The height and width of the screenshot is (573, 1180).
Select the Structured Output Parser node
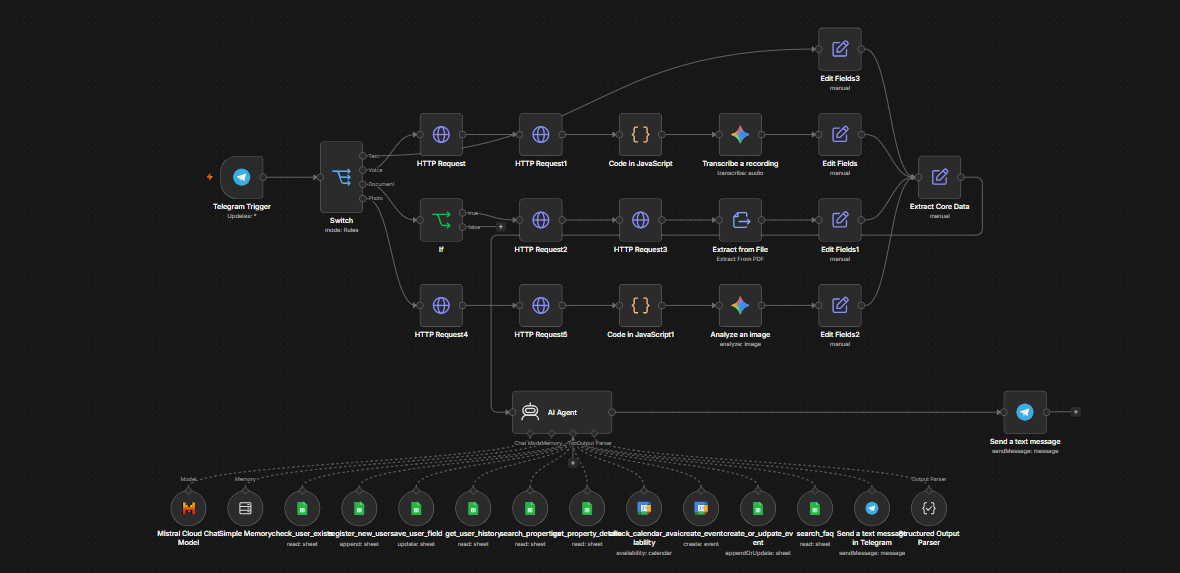tap(929, 508)
